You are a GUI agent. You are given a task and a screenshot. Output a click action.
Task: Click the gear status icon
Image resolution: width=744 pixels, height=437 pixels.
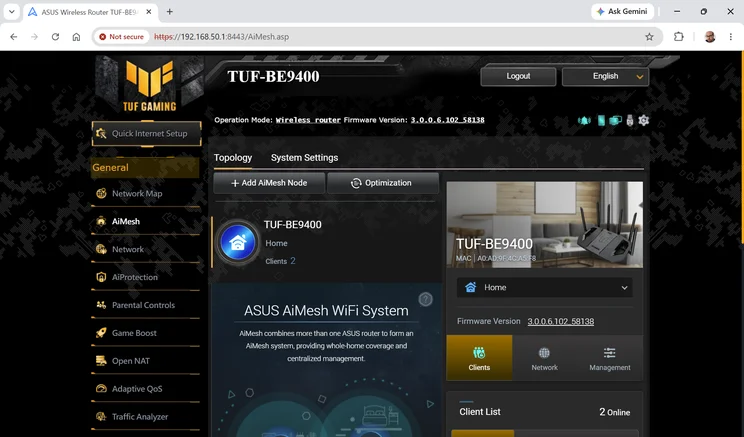point(643,120)
